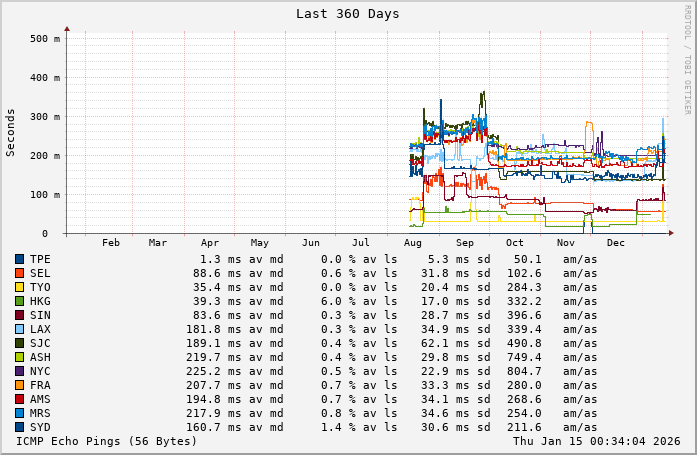Viewport: 697px width, 455px height.
Task: Click the 'ICMP Echo Pings (56 Bytes)' footer
Action: 107,441
